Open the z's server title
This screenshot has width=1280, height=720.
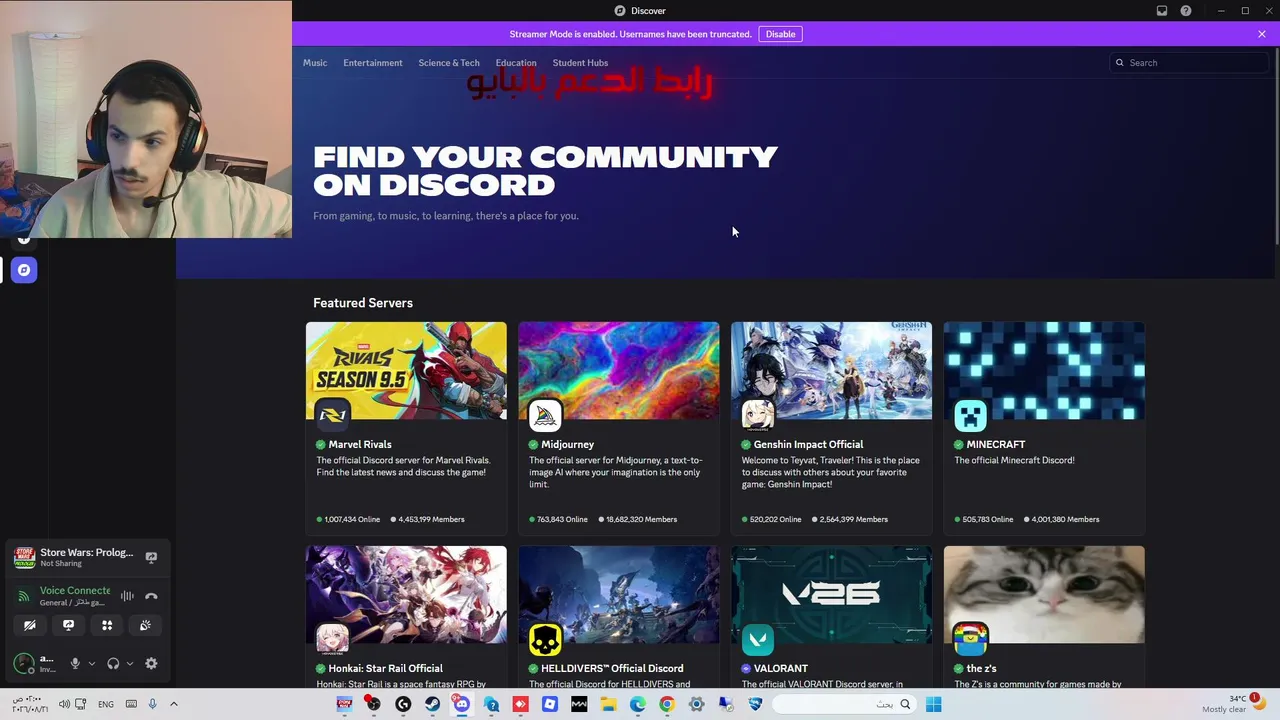(x=981, y=668)
